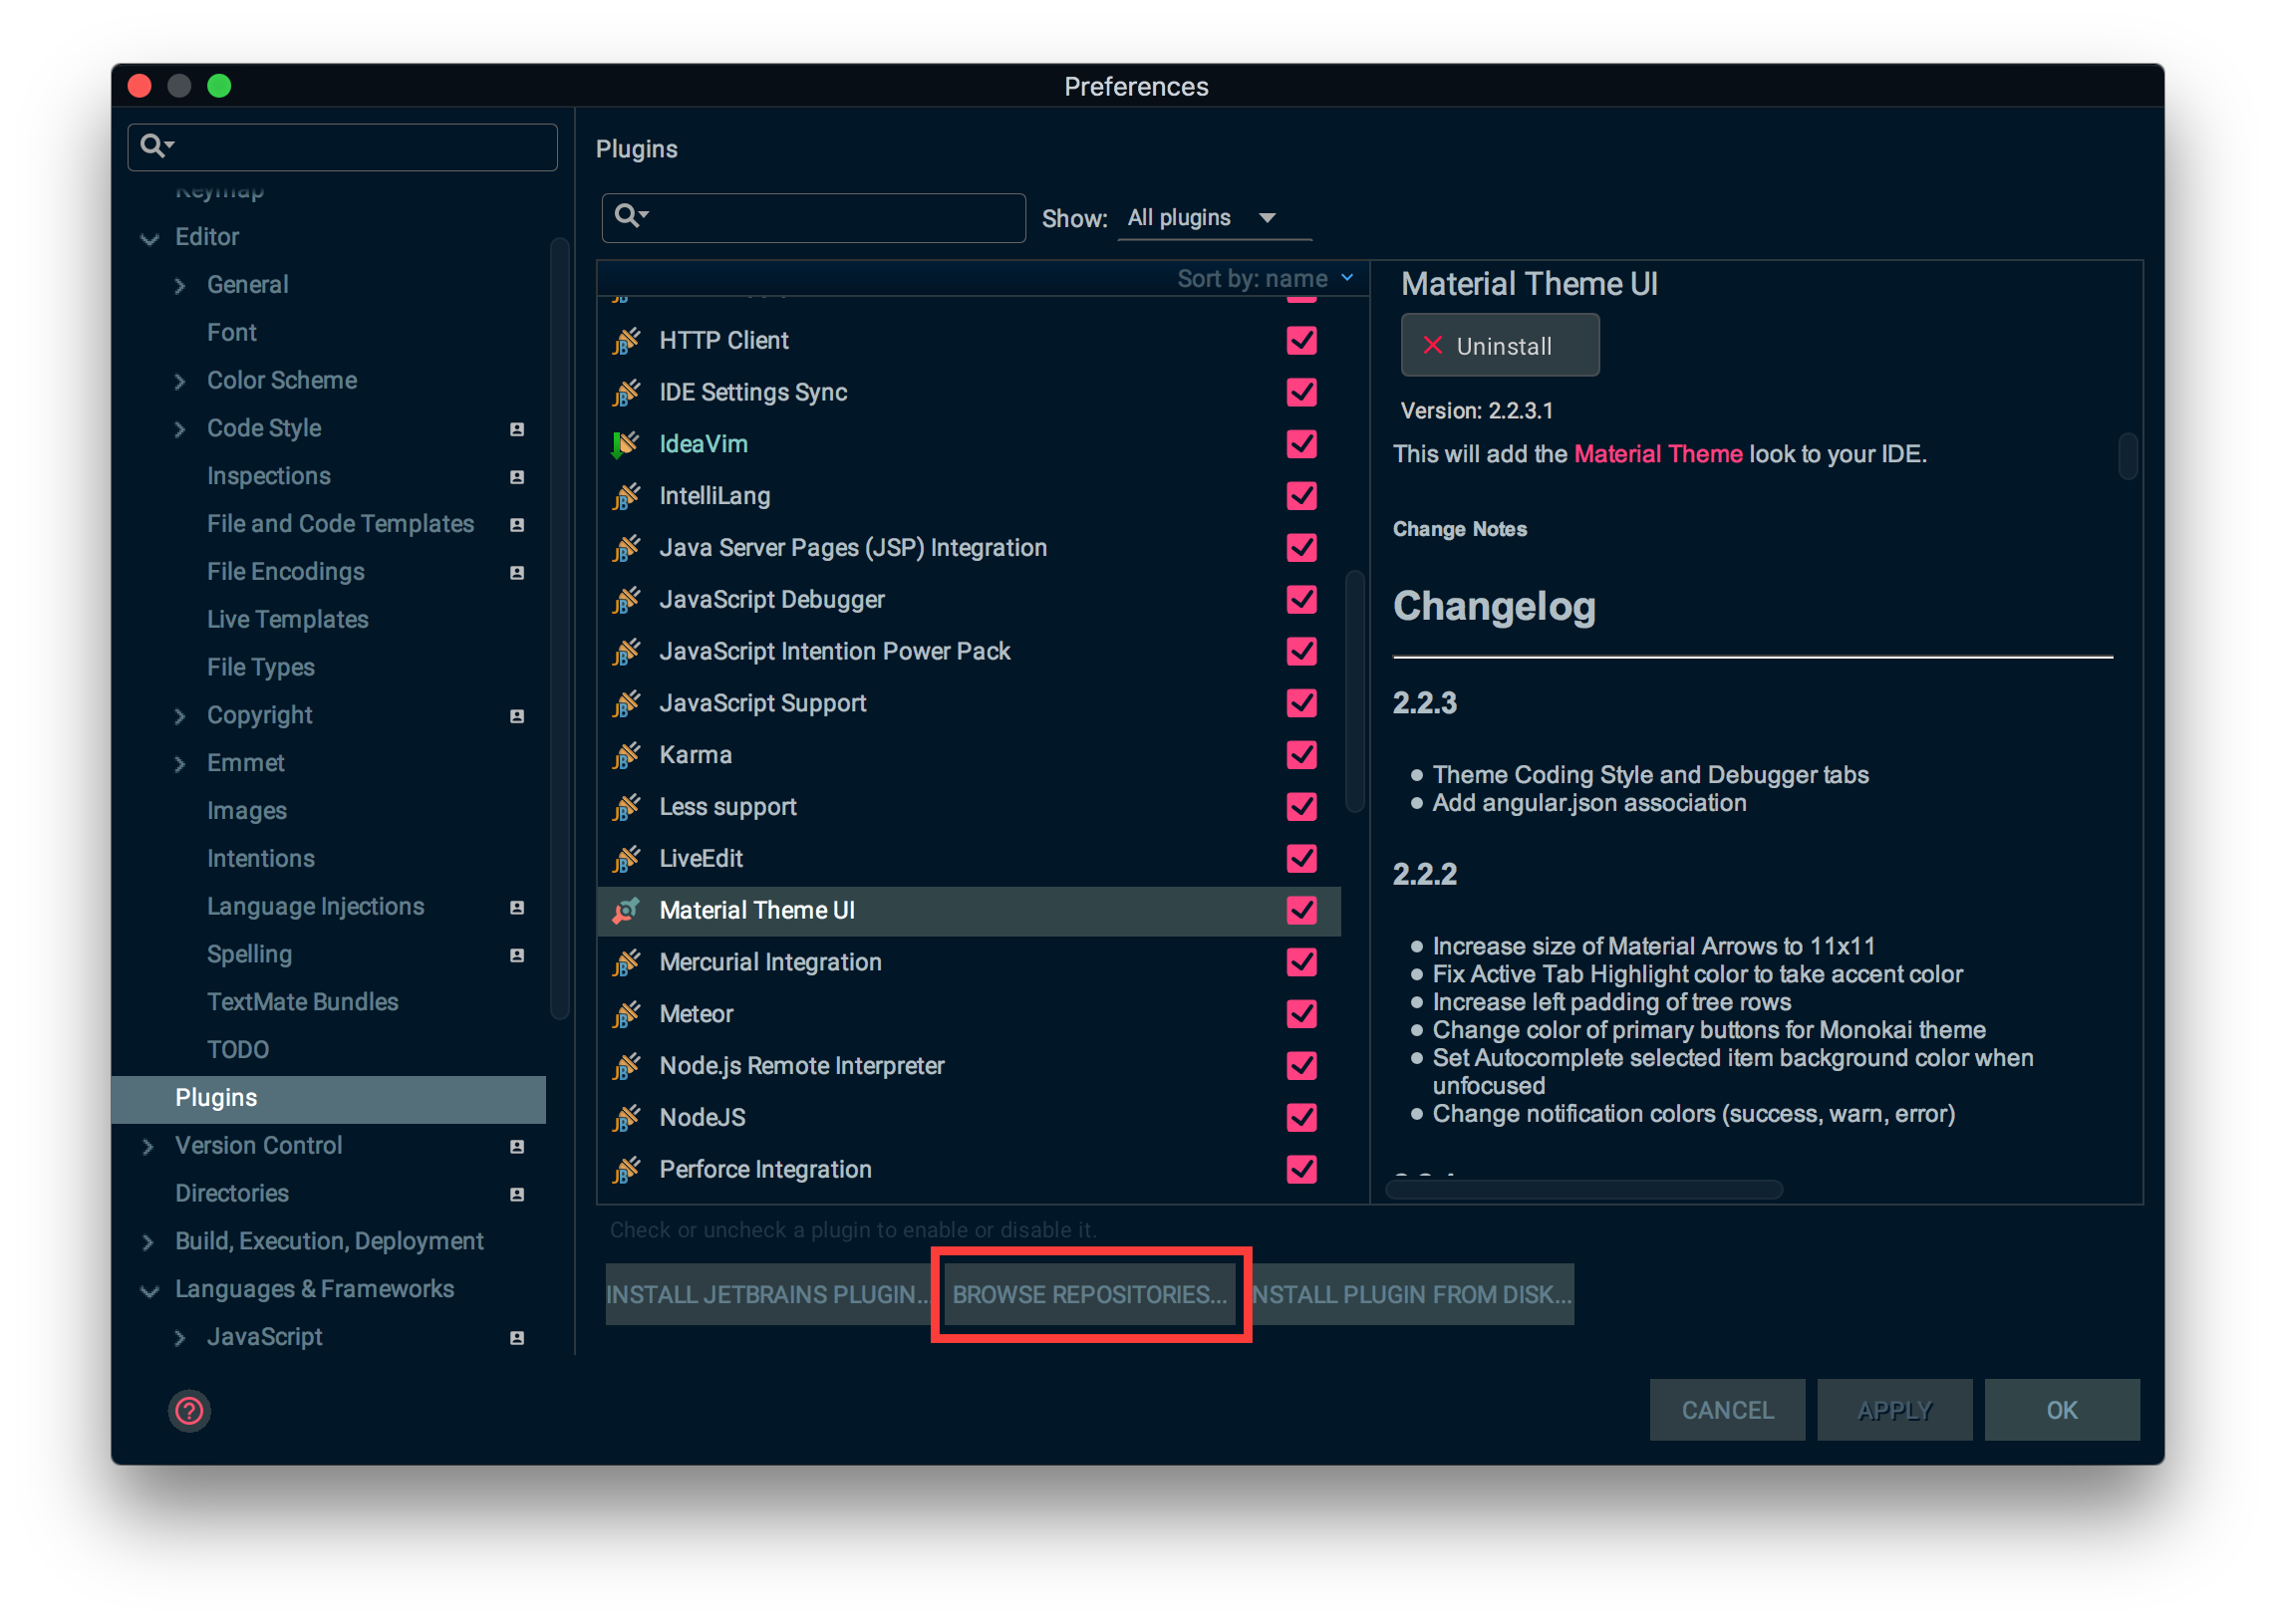
Task: Expand the Color Scheme tree node
Action: click(180, 381)
